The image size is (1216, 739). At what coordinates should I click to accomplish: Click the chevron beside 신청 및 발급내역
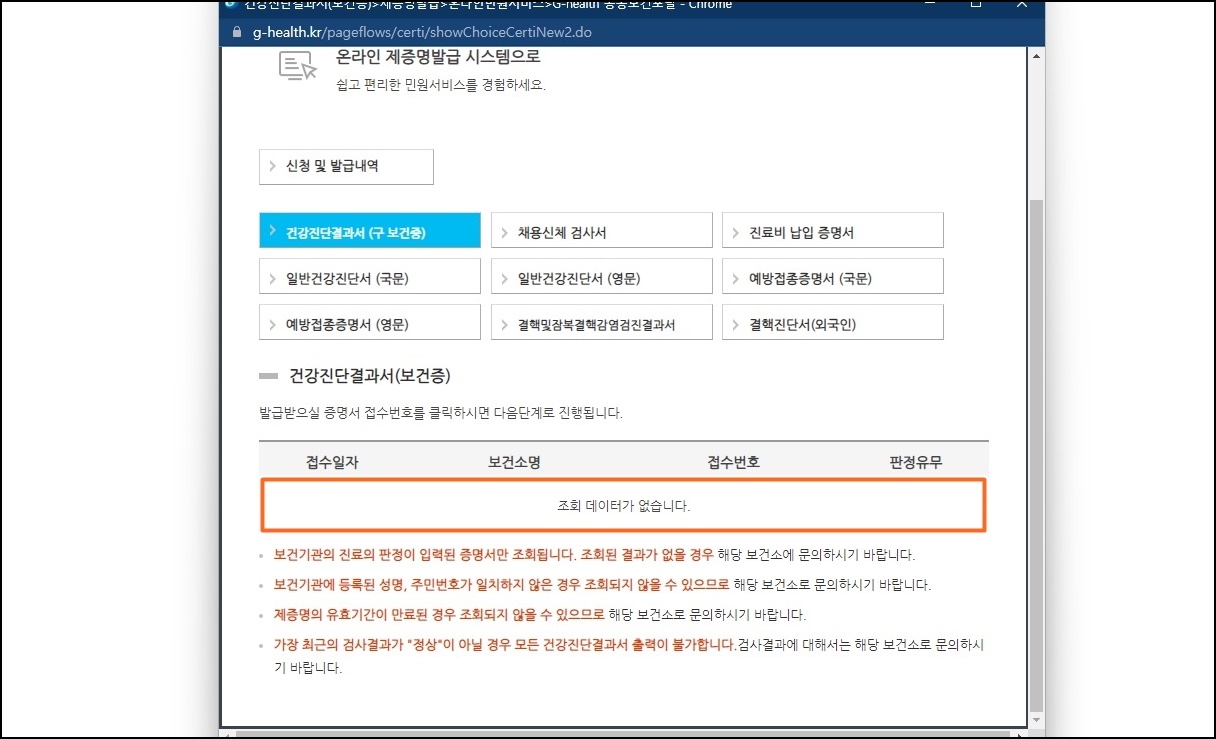pos(272,167)
